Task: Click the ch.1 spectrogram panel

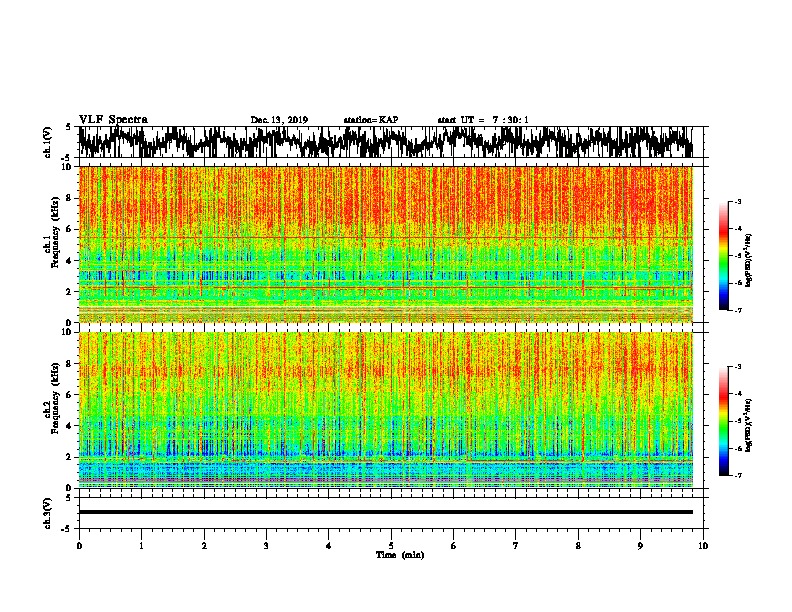Action: (x=385, y=244)
